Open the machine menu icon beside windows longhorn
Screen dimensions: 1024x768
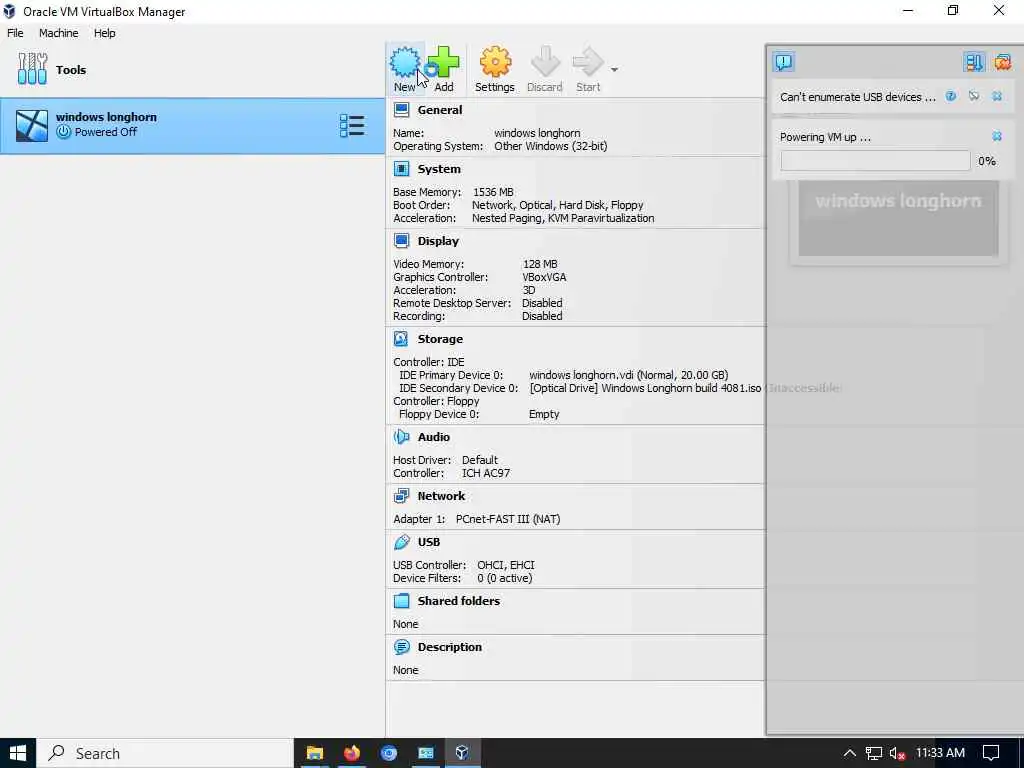(x=352, y=126)
